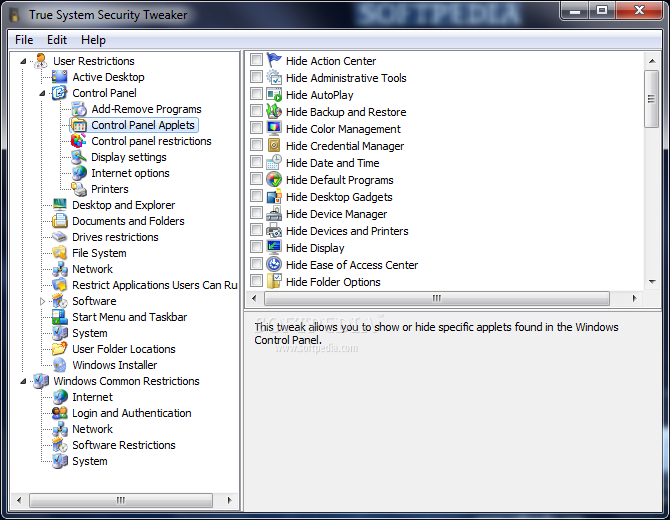The width and height of the screenshot is (670, 520).
Task: Check the Hide Color Management checkbox
Action: pos(256,127)
